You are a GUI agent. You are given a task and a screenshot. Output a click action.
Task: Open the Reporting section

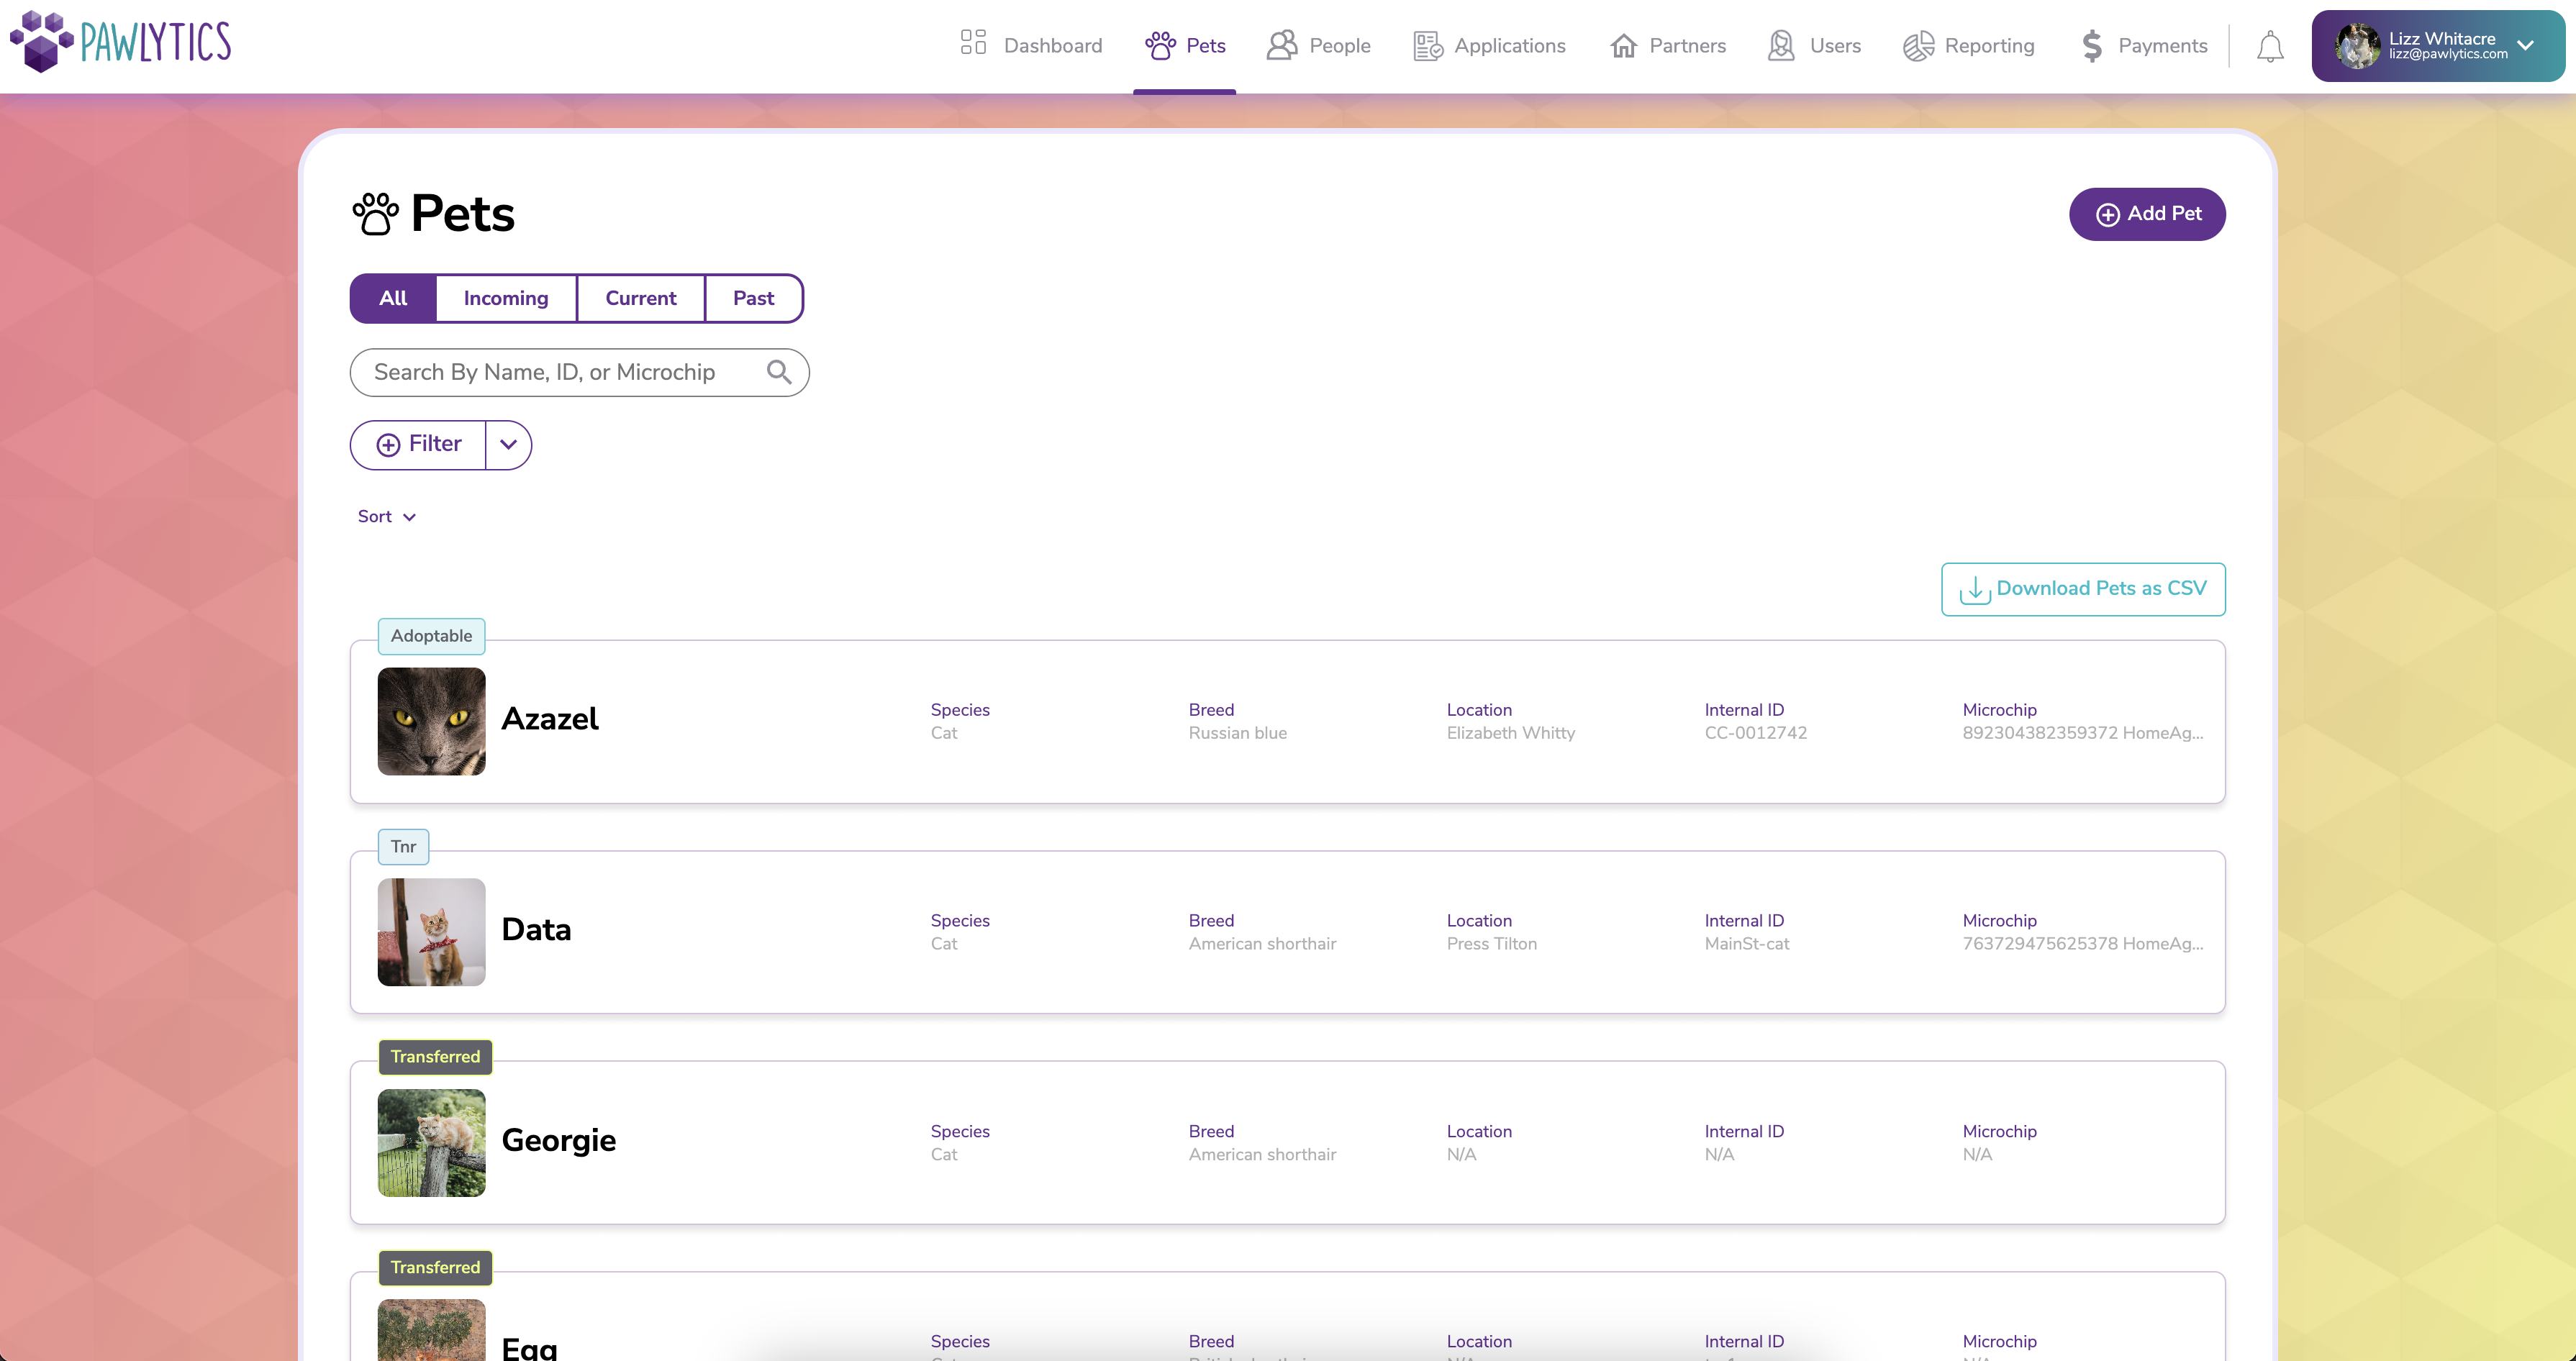[1967, 46]
